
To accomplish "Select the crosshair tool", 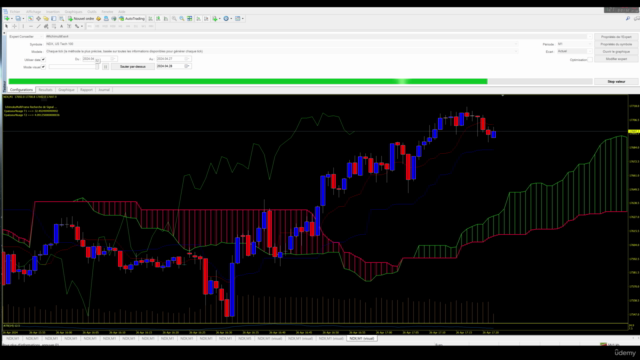I will click(14, 26).
